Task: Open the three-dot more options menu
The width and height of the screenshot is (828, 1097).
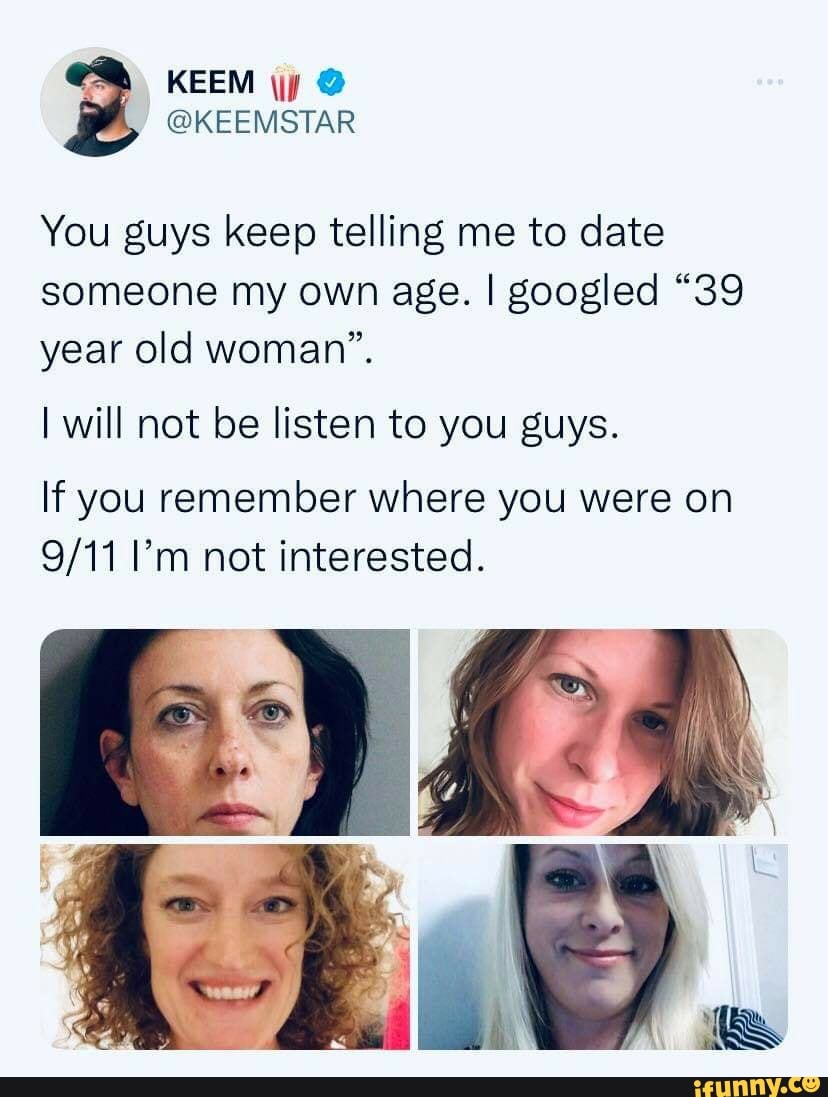Action: 770,83
